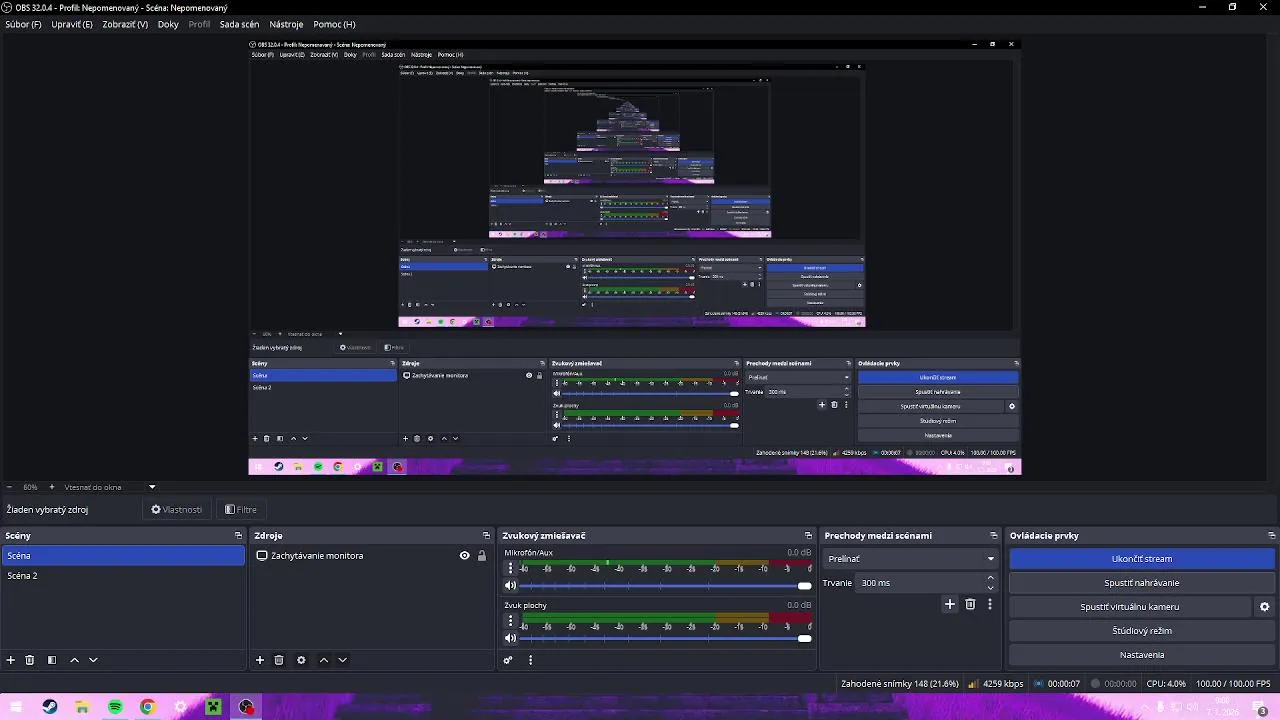This screenshot has height=720, width=1280.
Task: Click Spustiť virtuálnu kameru button
Action: [x=1130, y=607]
